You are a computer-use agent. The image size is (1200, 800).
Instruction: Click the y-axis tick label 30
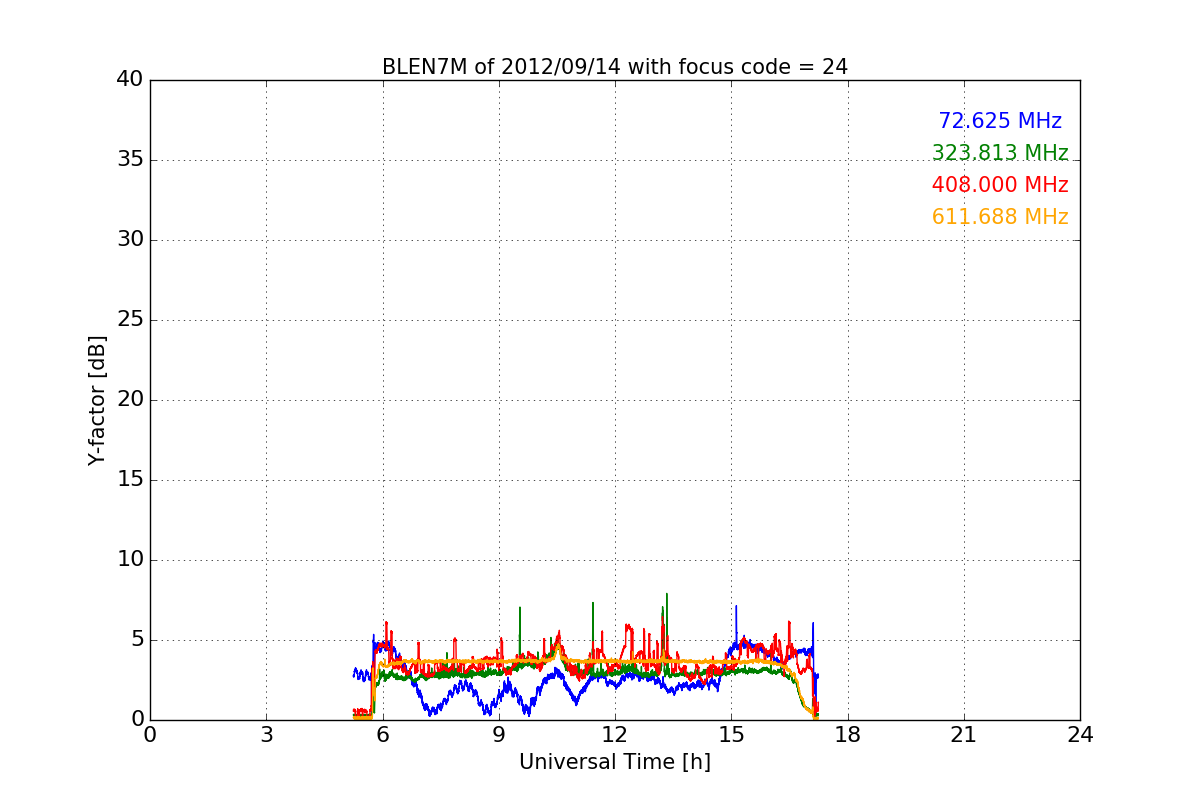130,240
